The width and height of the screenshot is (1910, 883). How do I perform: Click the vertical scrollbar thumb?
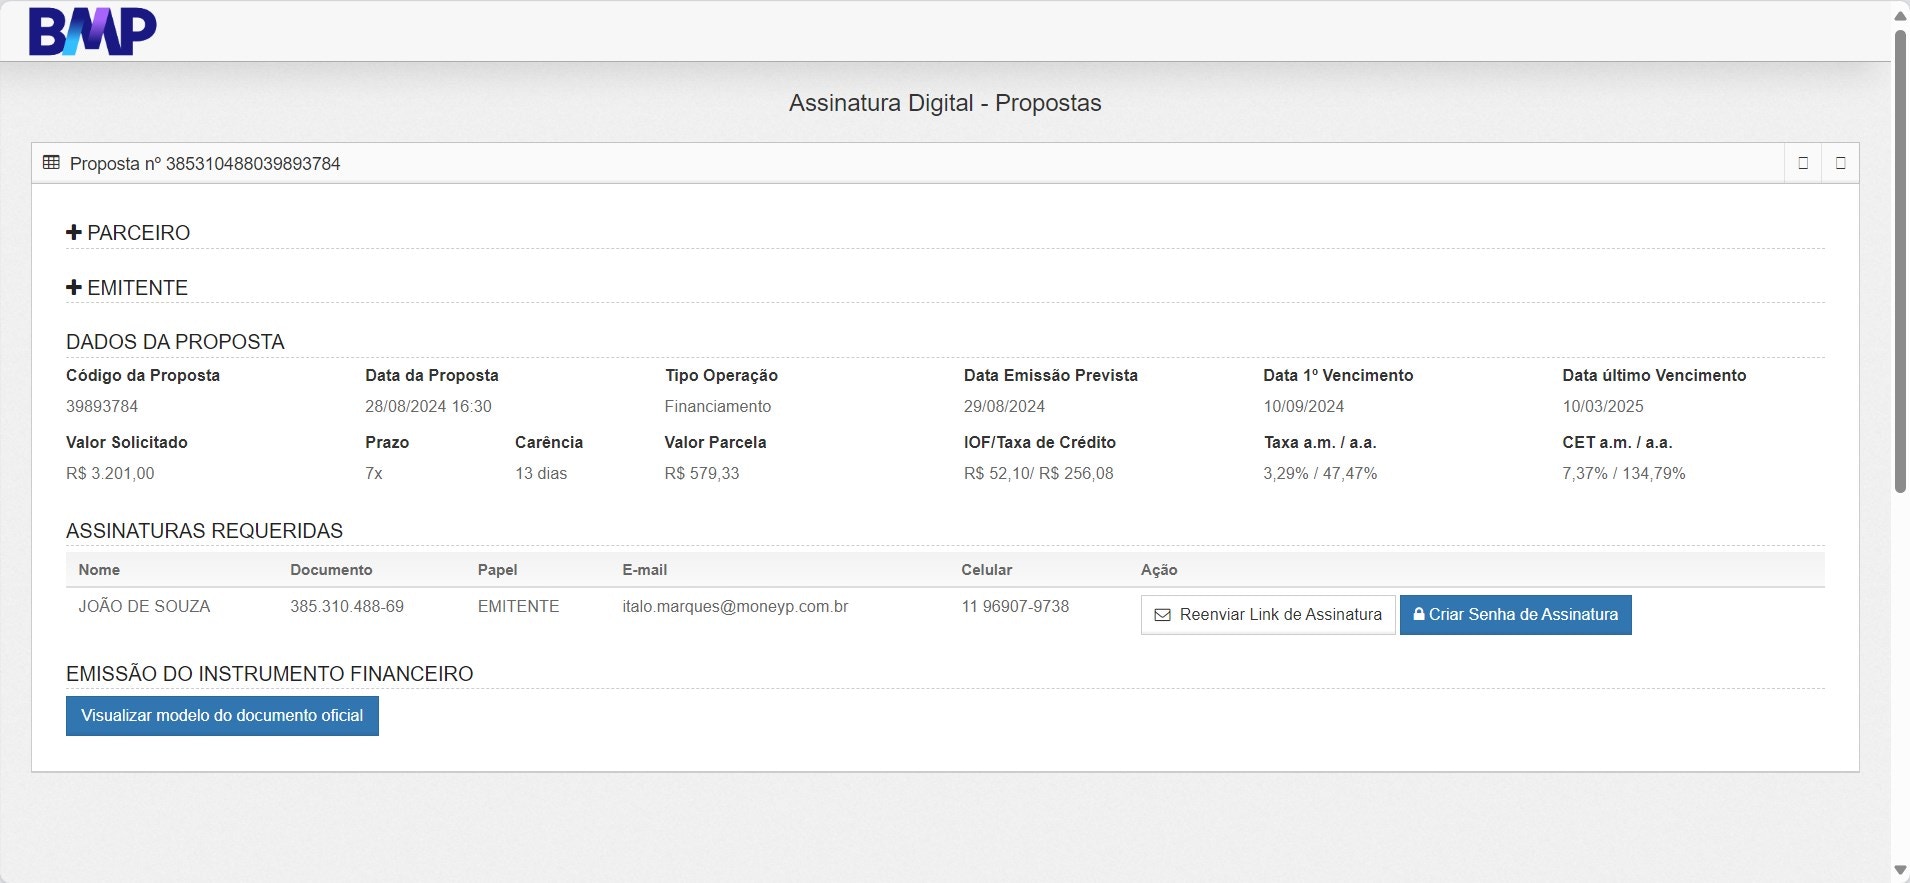click(1900, 260)
